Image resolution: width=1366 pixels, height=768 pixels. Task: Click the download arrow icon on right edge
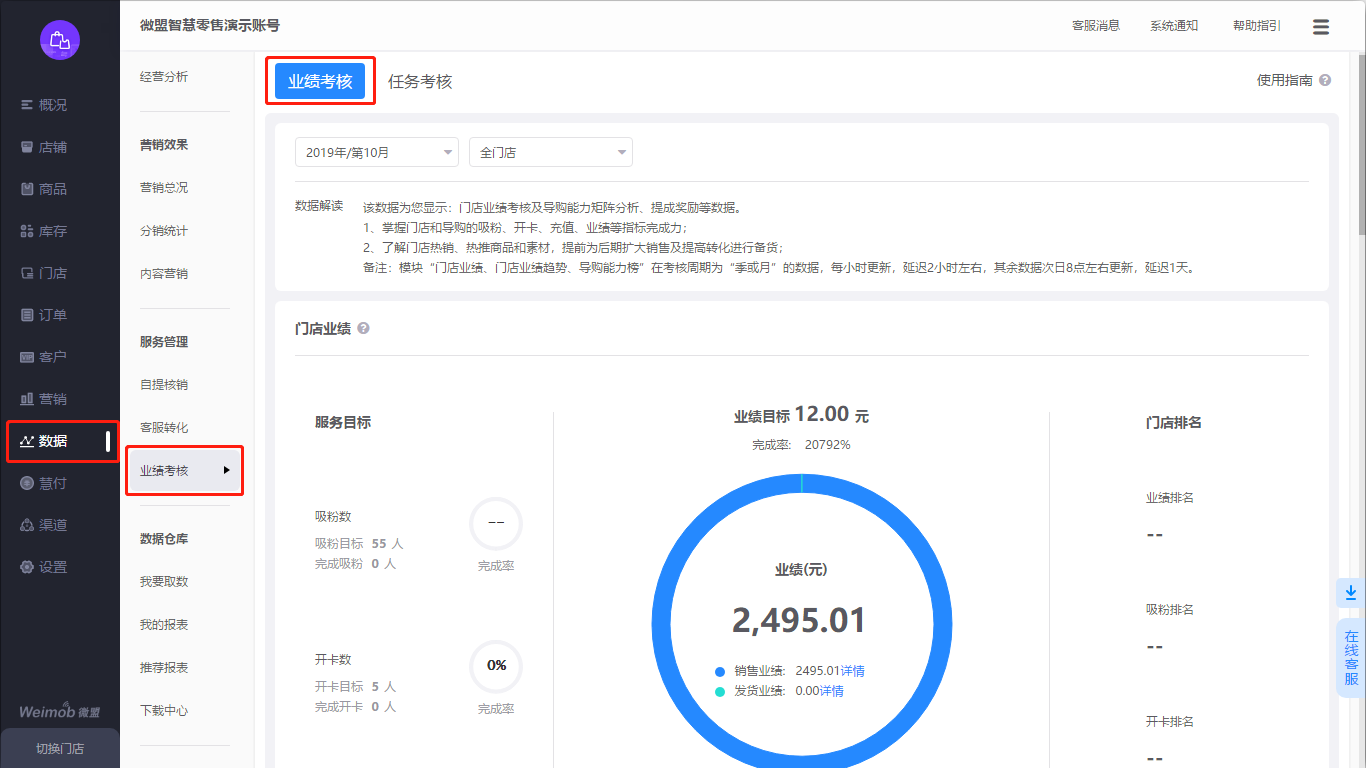pos(1350,592)
